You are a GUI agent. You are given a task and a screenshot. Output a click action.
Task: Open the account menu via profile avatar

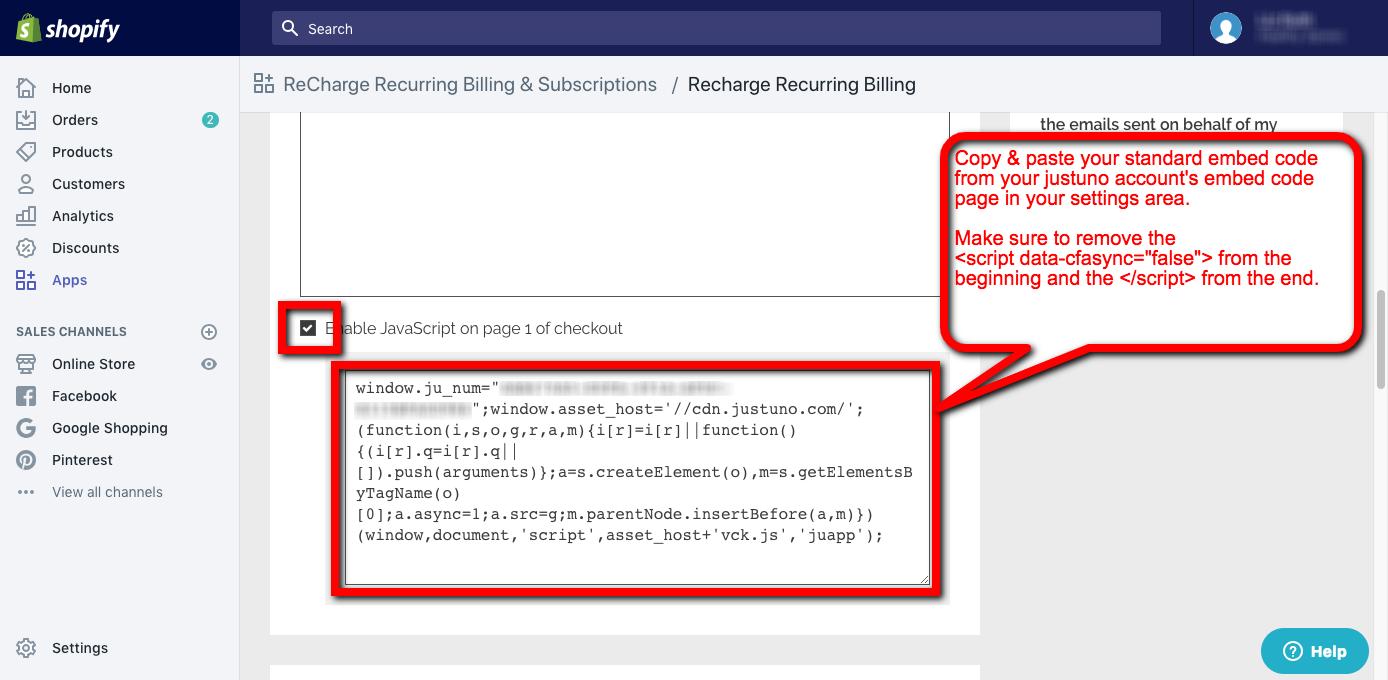tap(1225, 27)
